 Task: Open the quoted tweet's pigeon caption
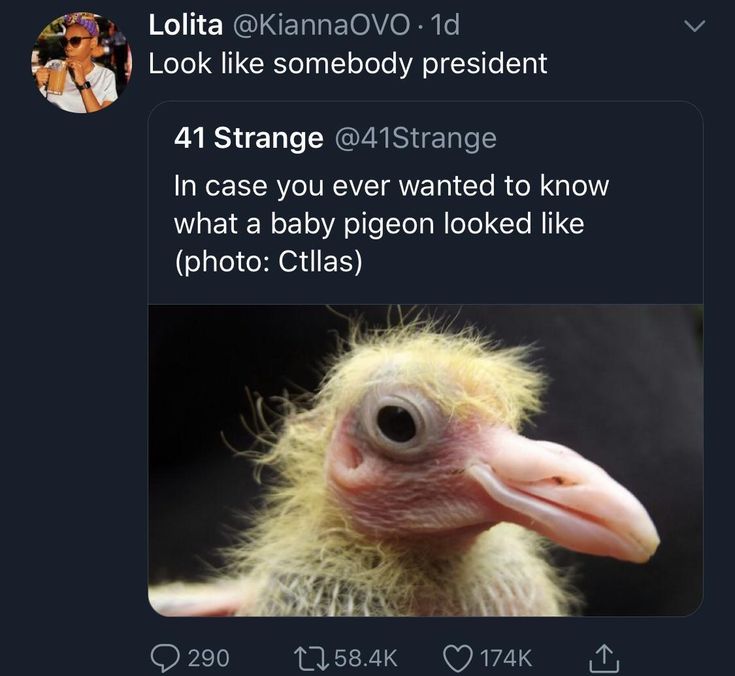tap(391, 223)
